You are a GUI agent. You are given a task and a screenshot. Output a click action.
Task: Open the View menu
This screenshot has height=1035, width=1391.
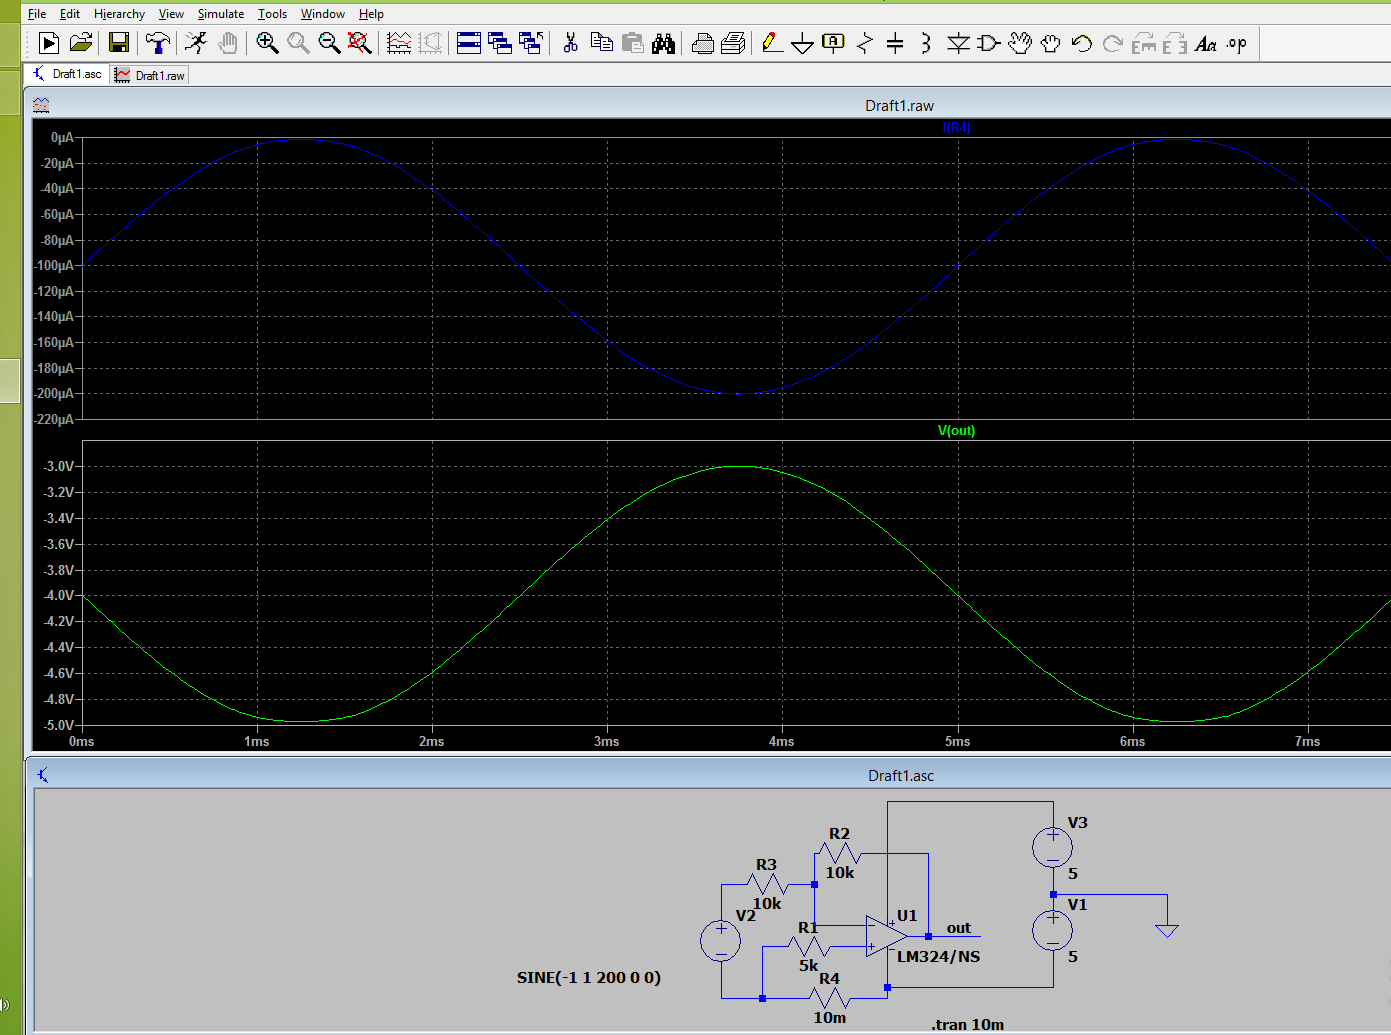171,14
